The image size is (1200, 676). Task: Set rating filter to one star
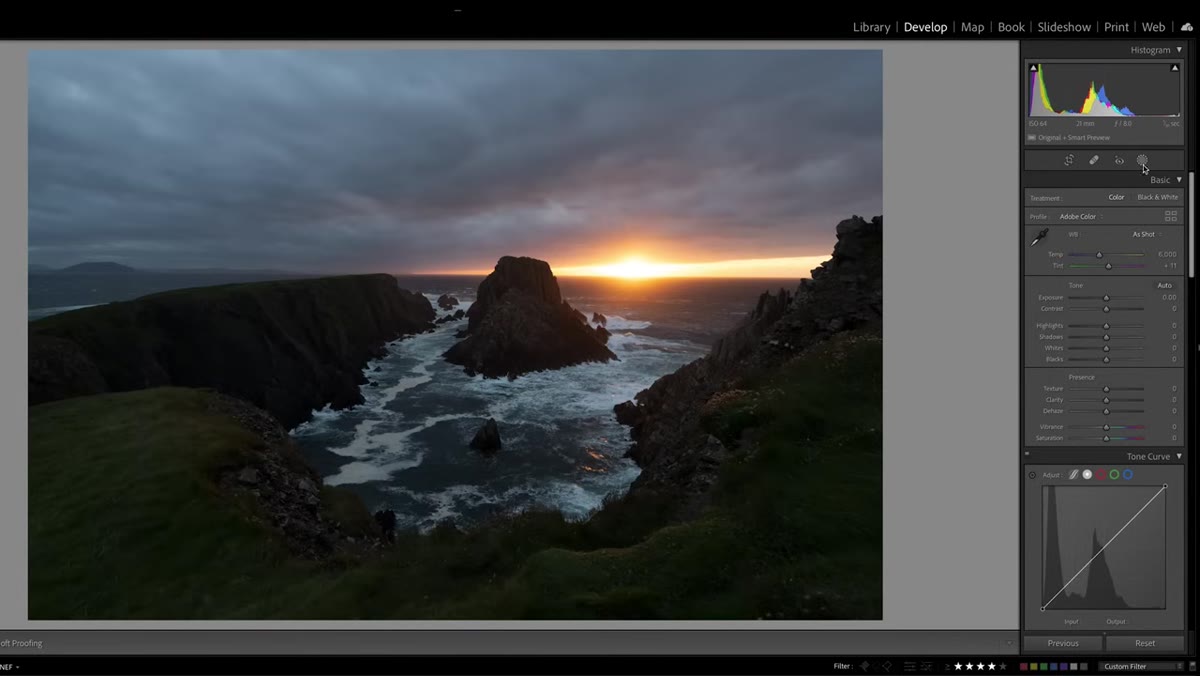pyautogui.click(x=958, y=666)
